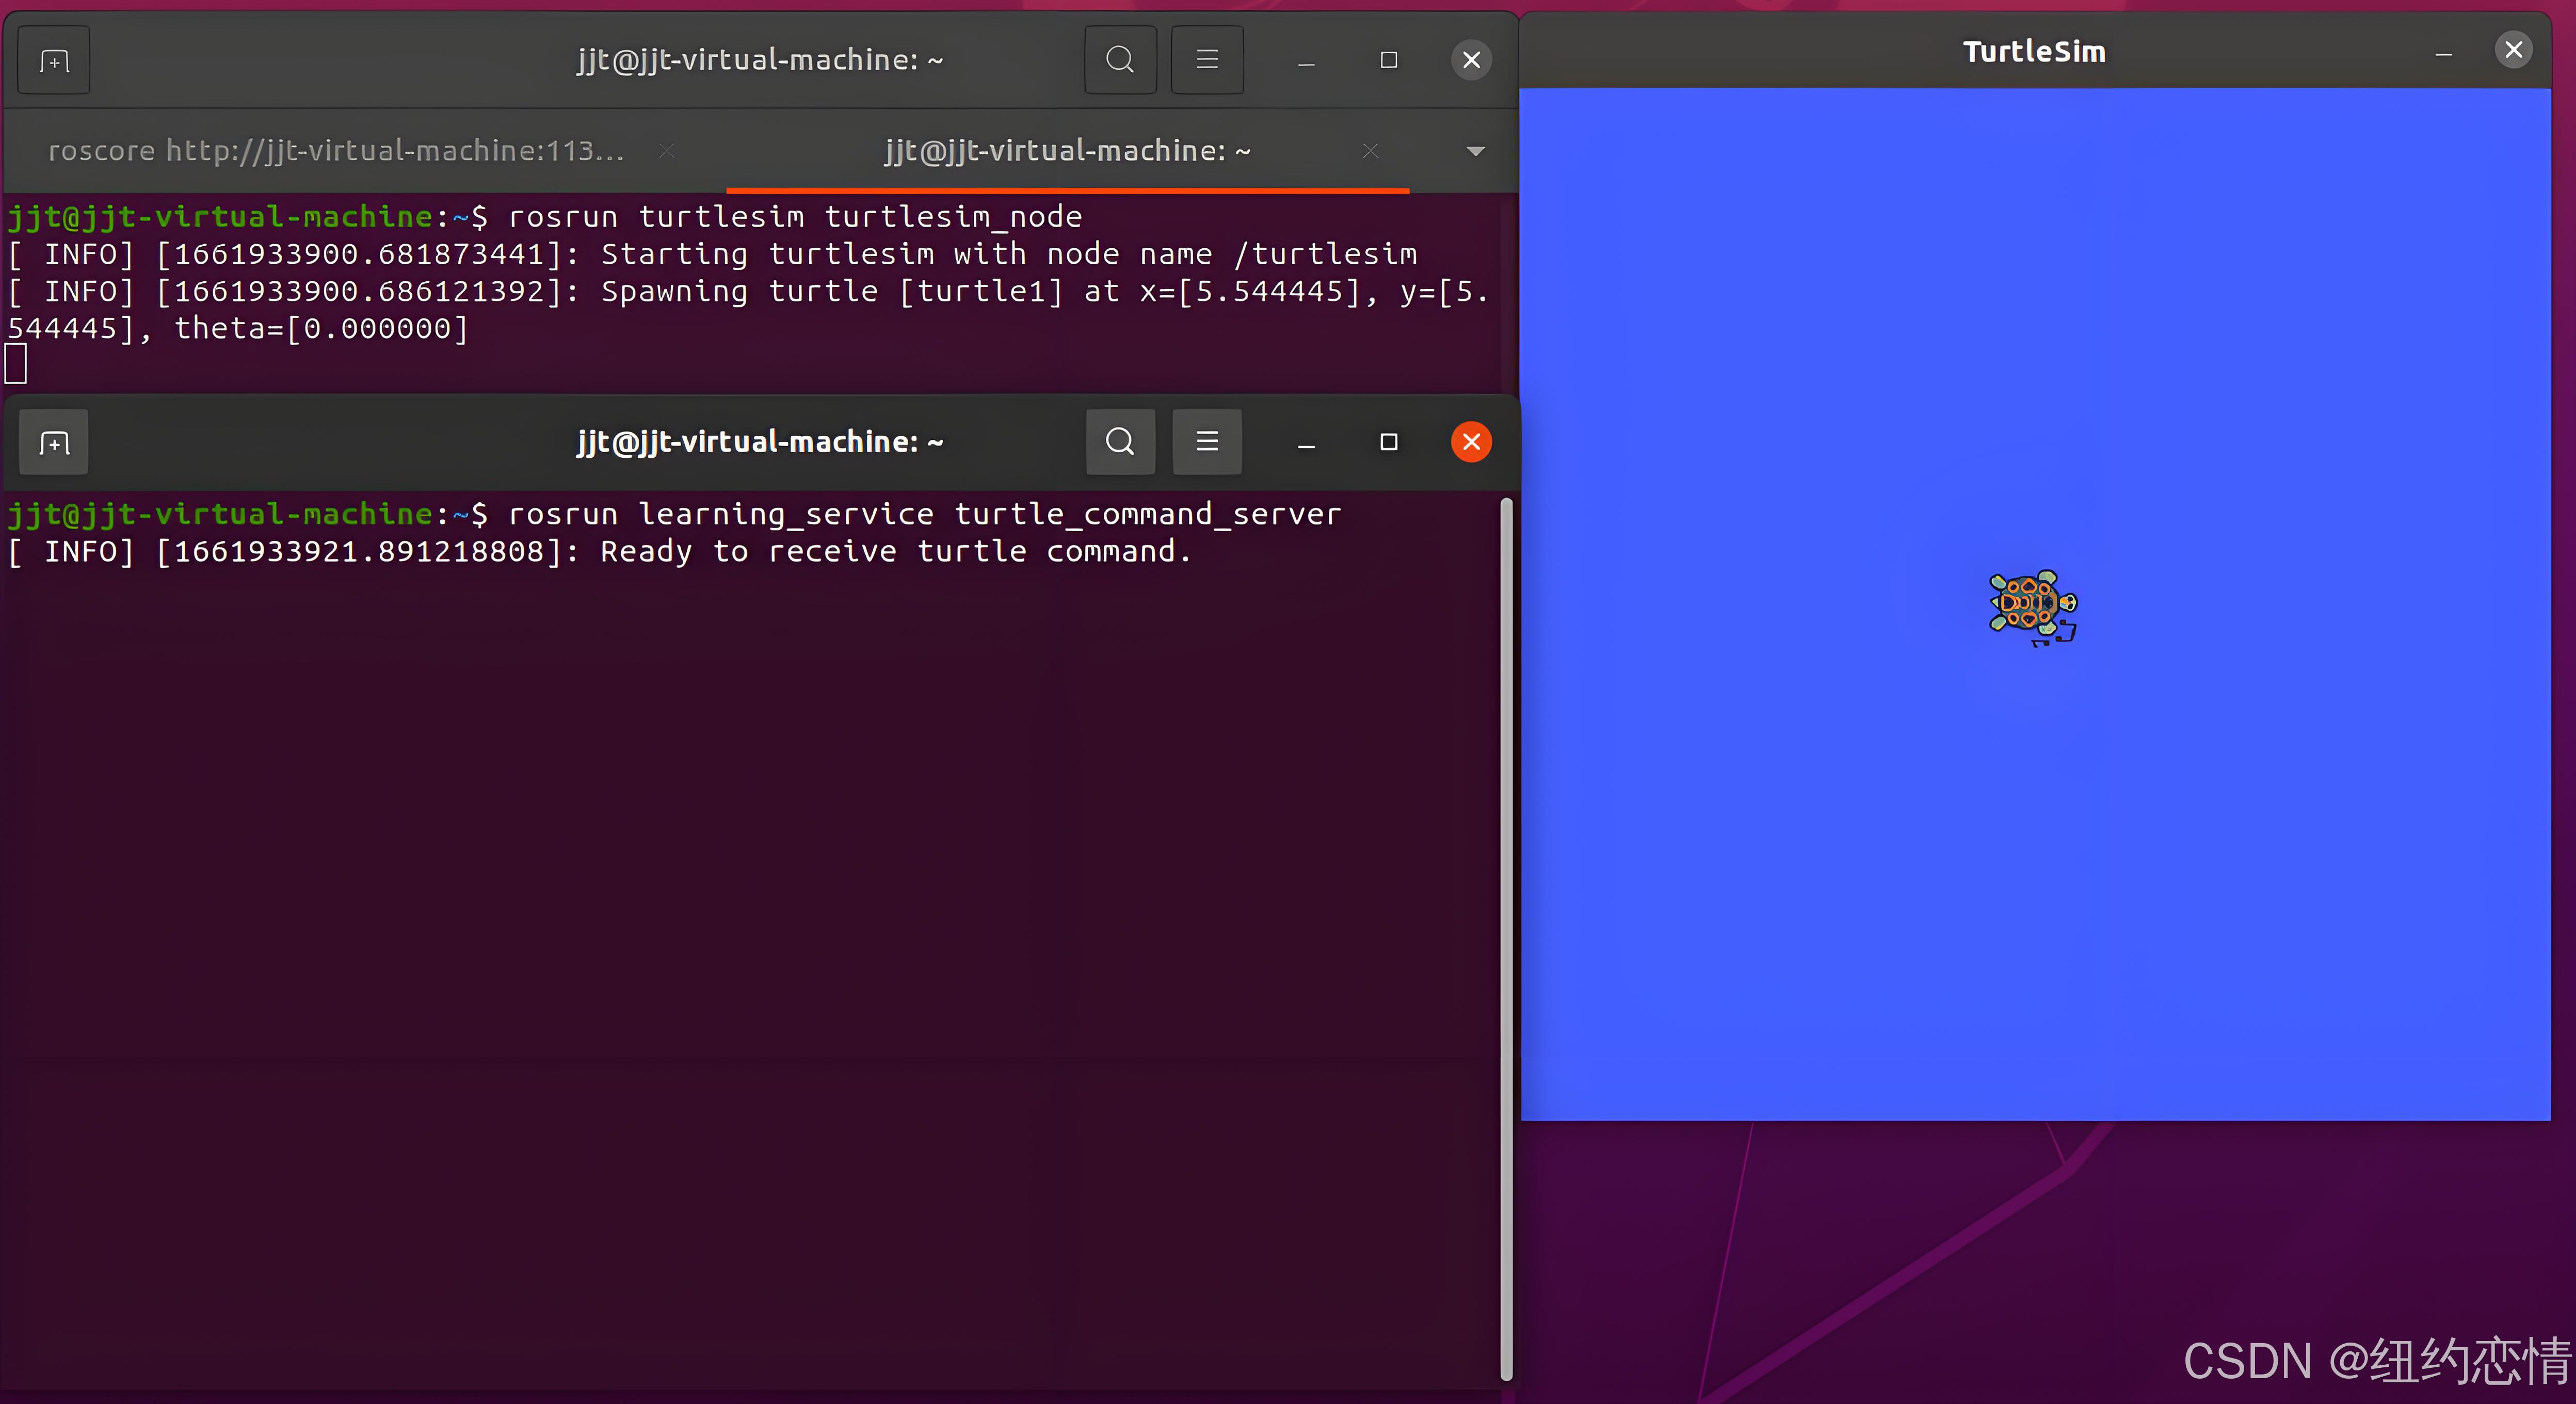Select the jjt@jjt-virtual-machine tab
The height and width of the screenshot is (1404, 2576).
pos(1066,151)
